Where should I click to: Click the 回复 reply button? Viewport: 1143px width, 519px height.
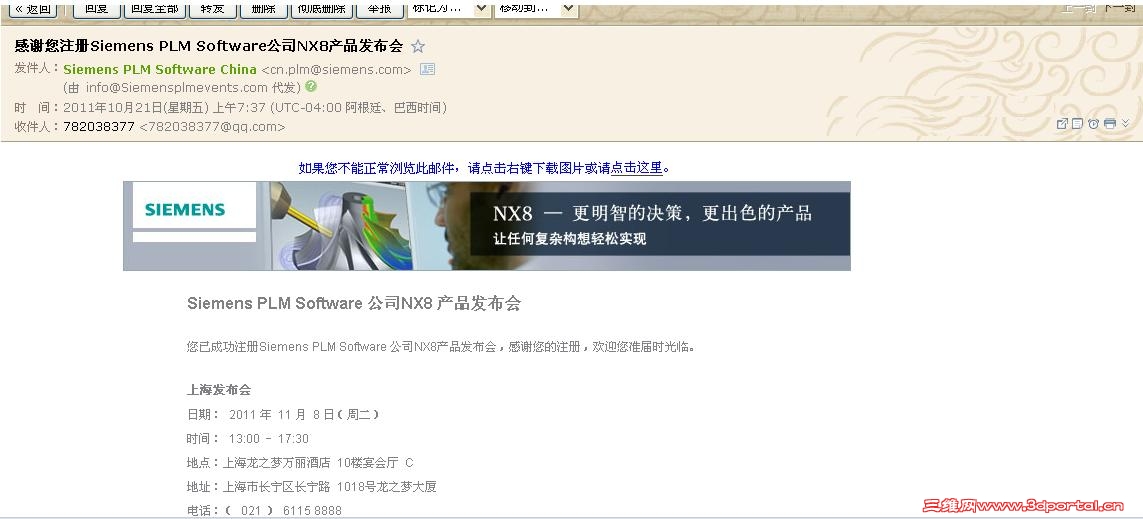(x=96, y=9)
